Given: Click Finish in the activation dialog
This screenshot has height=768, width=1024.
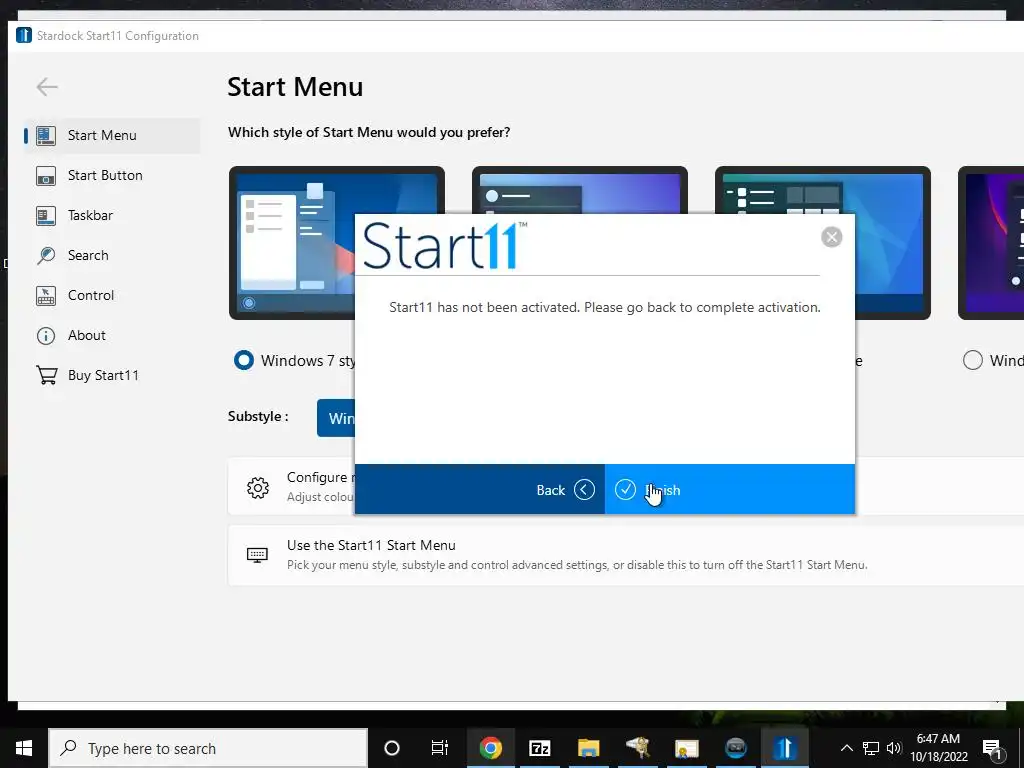Looking at the screenshot, I should click(x=729, y=490).
